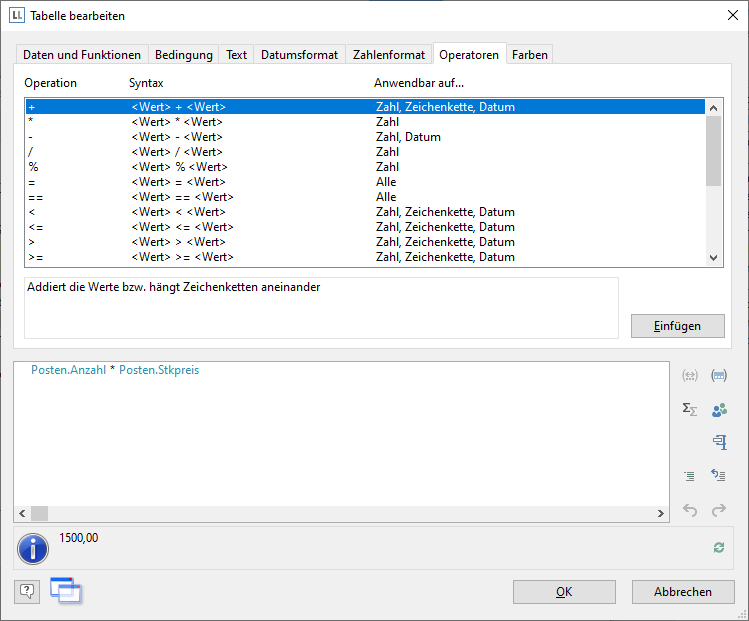Click the operator list scroll-down arrow

tap(713, 257)
